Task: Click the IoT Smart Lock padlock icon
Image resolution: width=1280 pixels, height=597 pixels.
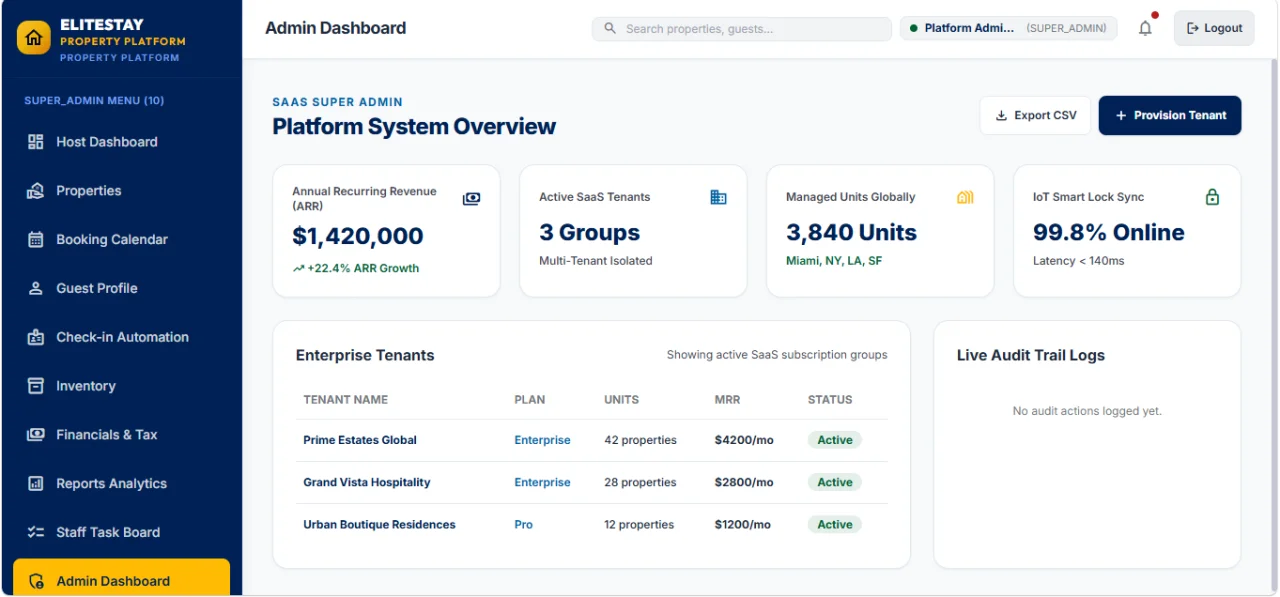Action: coord(1212,197)
